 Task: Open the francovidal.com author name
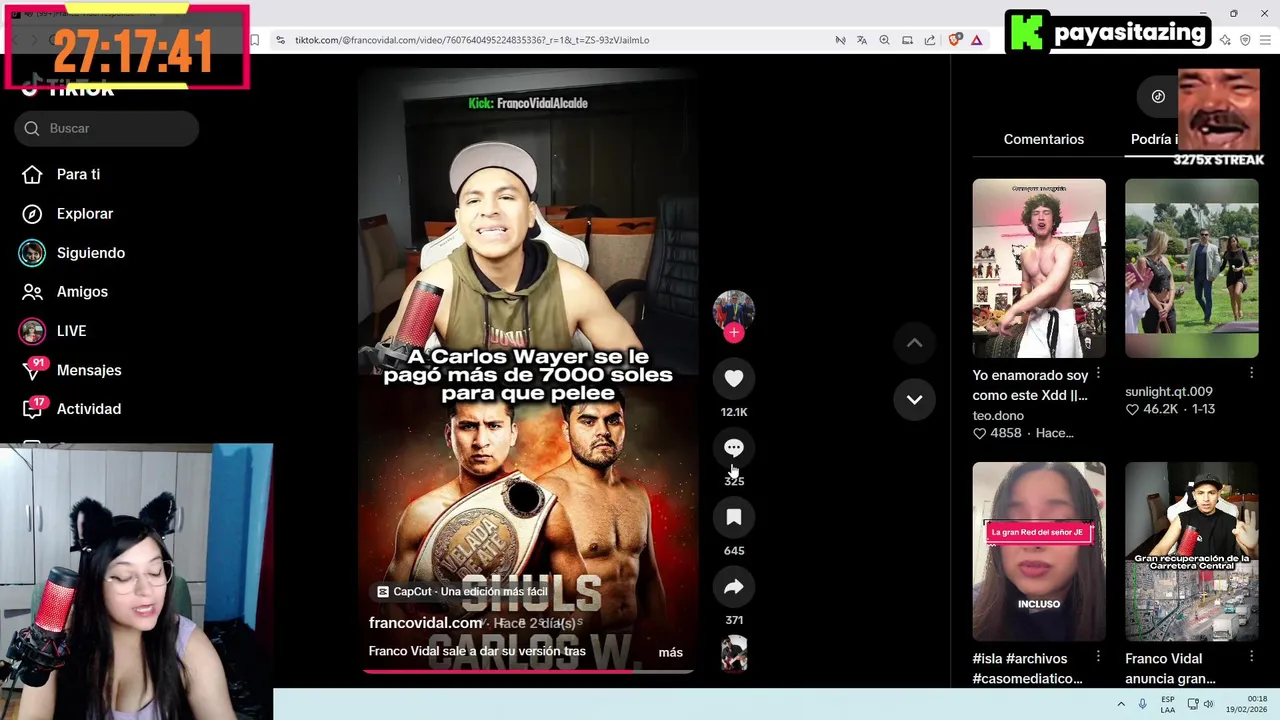click(426, 623)
